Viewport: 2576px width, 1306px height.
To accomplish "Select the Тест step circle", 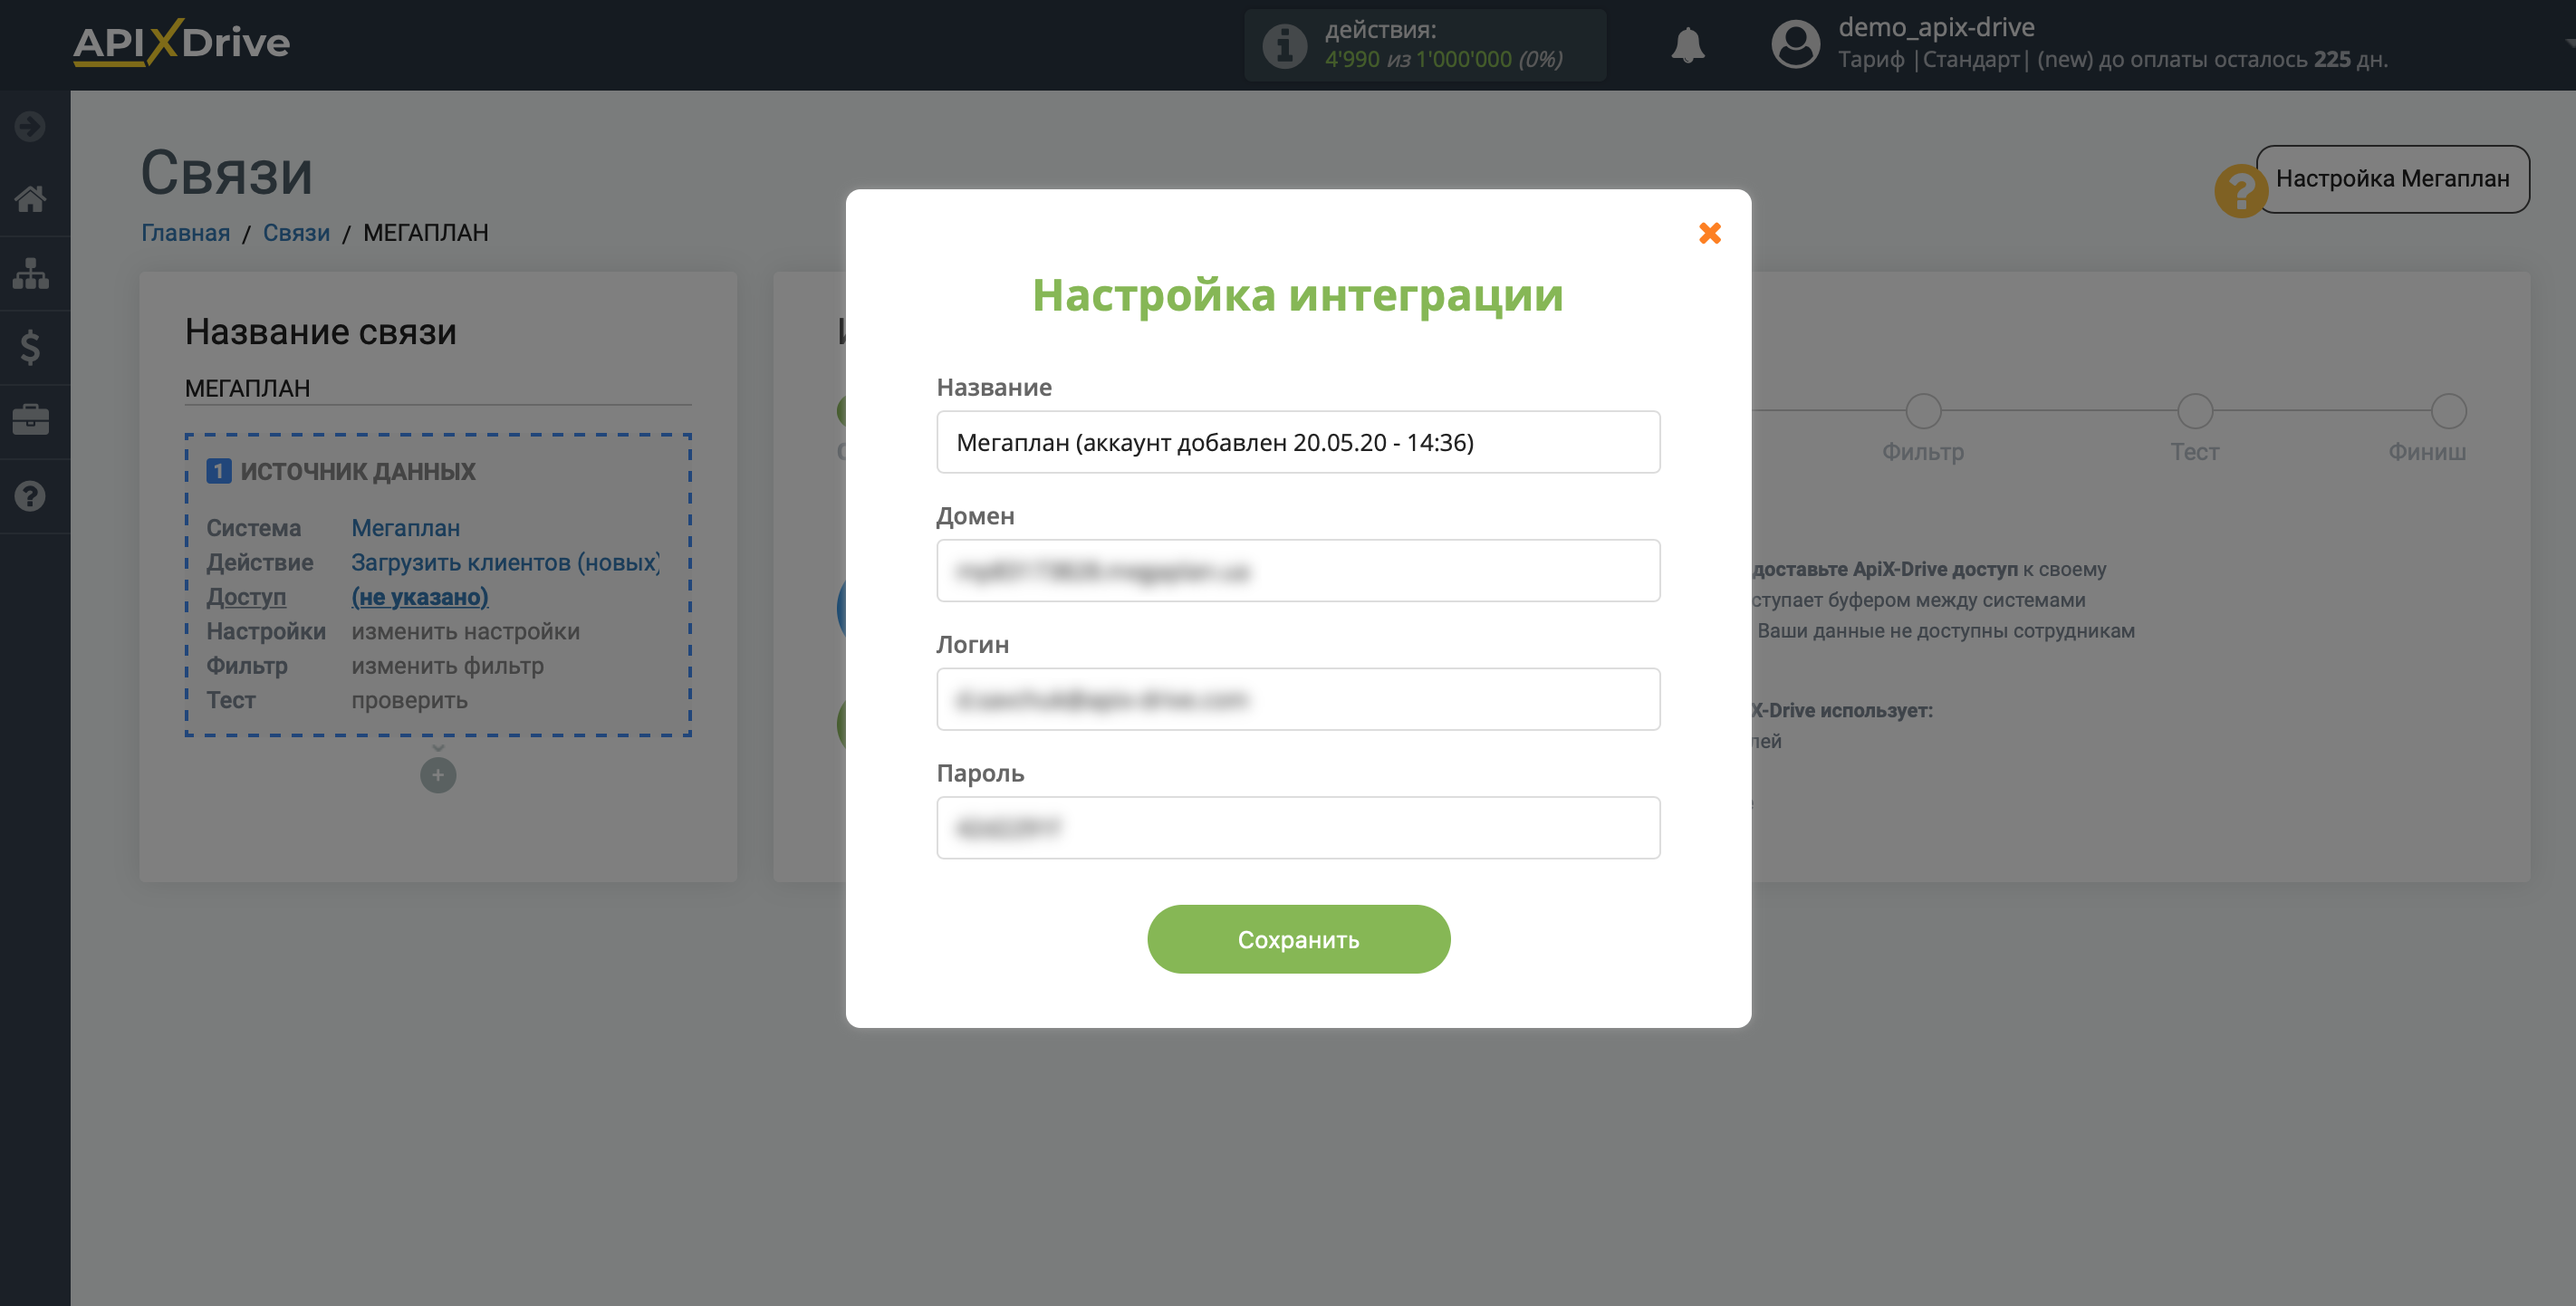I will point(2194,411).
